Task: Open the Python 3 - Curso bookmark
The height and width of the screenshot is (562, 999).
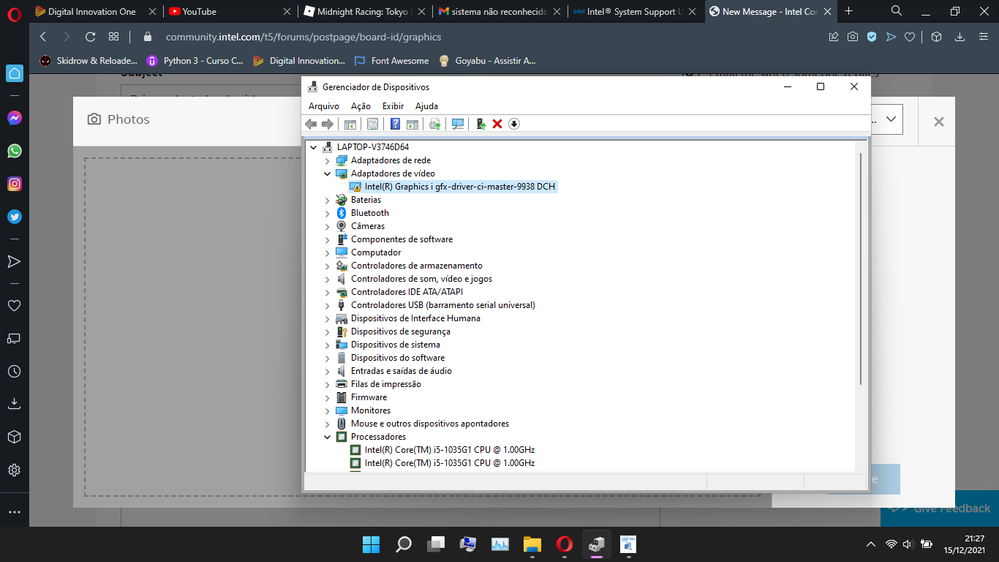Action: [195, 61]
